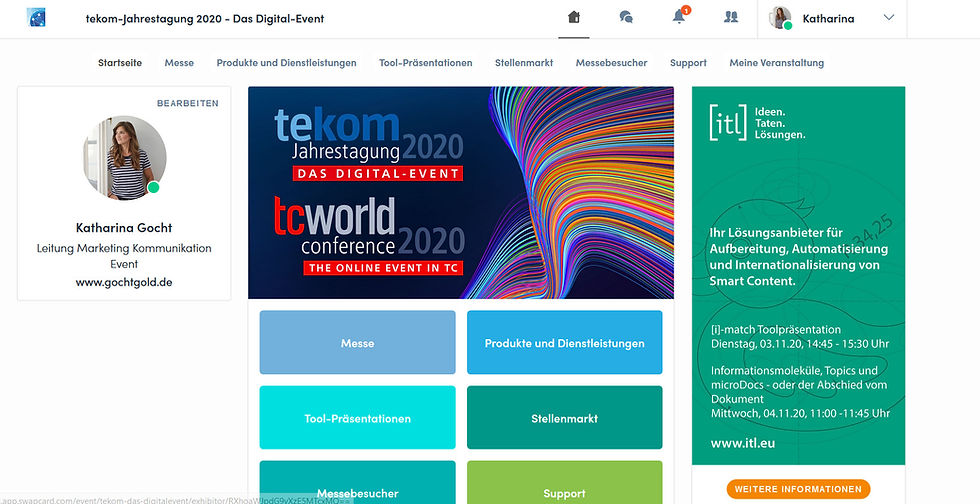Click Katharina username in header
980x504 pixels.
tap(828, 19)
